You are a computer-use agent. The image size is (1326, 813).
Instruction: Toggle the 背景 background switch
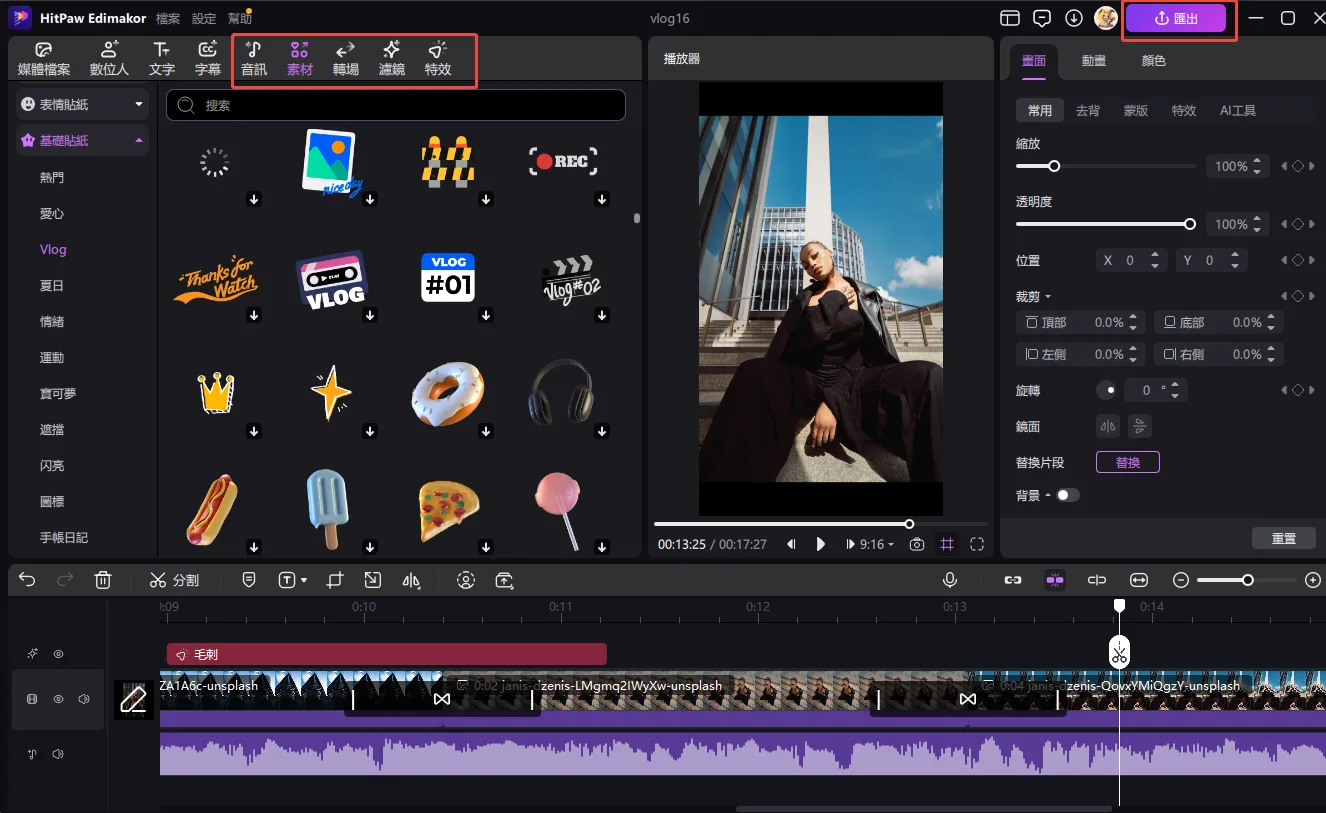[1067, 495]
